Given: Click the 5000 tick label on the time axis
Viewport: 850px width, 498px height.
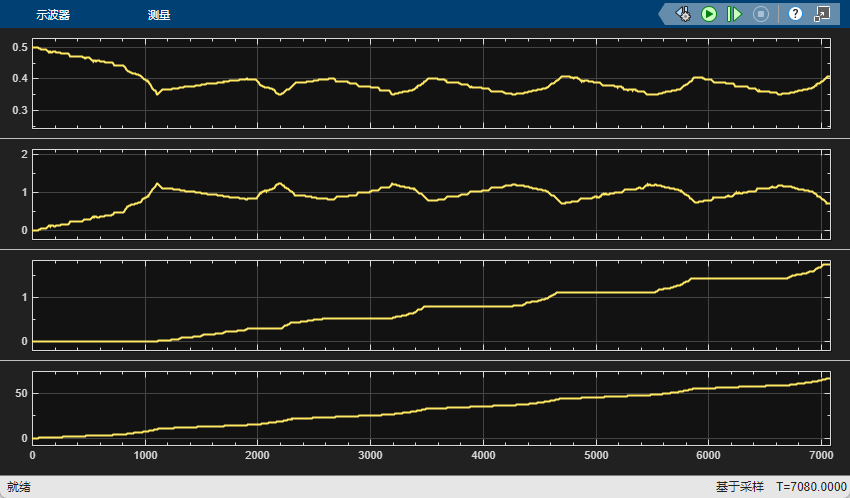Looking at the screenshot, I should [x=596, y=455].
